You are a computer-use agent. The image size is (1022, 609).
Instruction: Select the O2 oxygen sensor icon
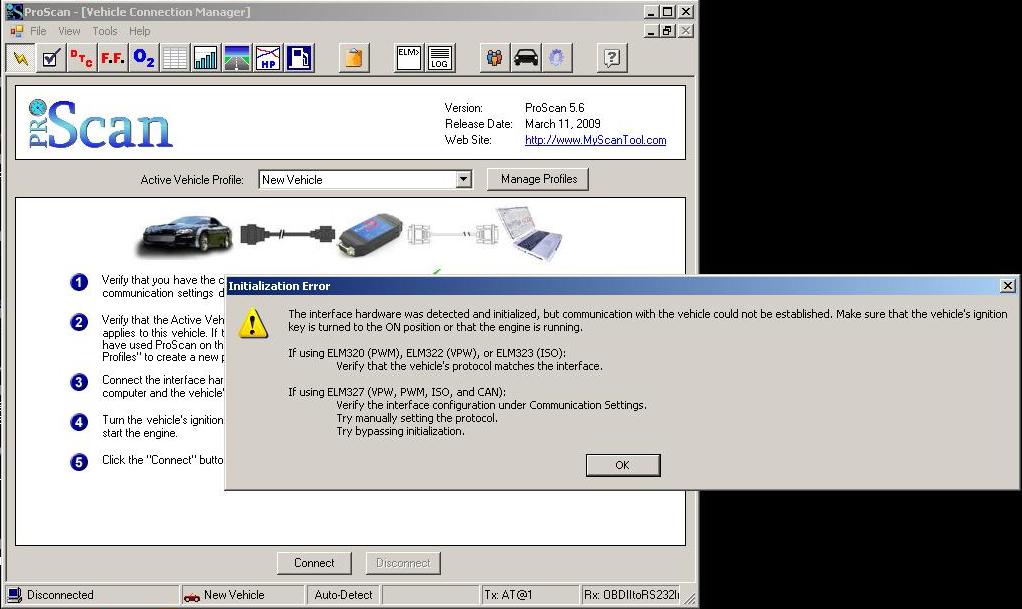click(x=144, y=58)
